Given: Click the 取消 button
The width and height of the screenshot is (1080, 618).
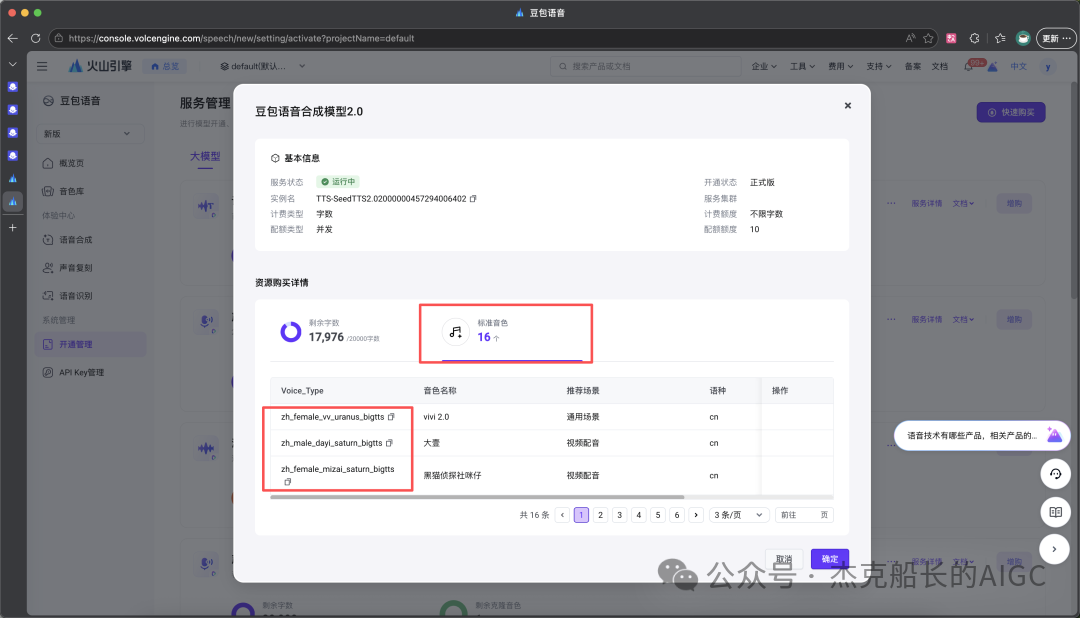Looking at the screenshot, I should coord(784,559).
